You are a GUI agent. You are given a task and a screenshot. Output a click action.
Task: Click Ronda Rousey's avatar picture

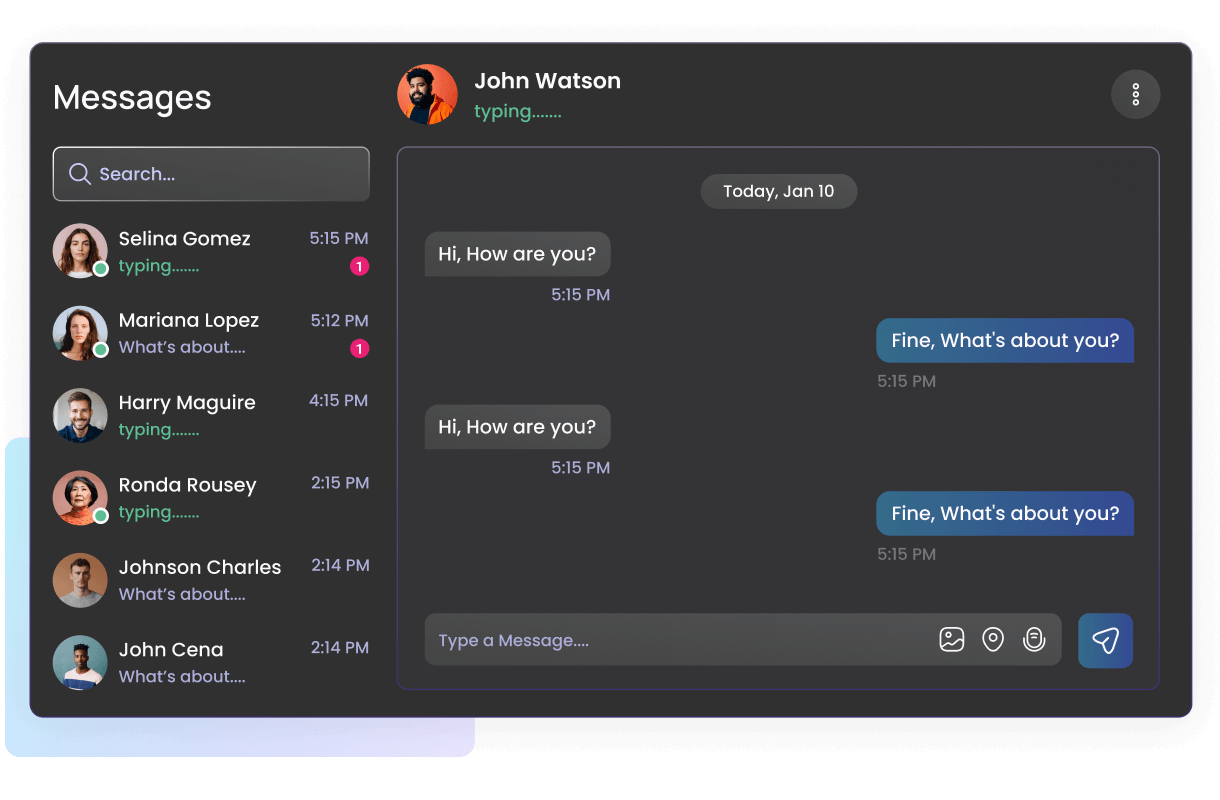click(x=80, y=497)
